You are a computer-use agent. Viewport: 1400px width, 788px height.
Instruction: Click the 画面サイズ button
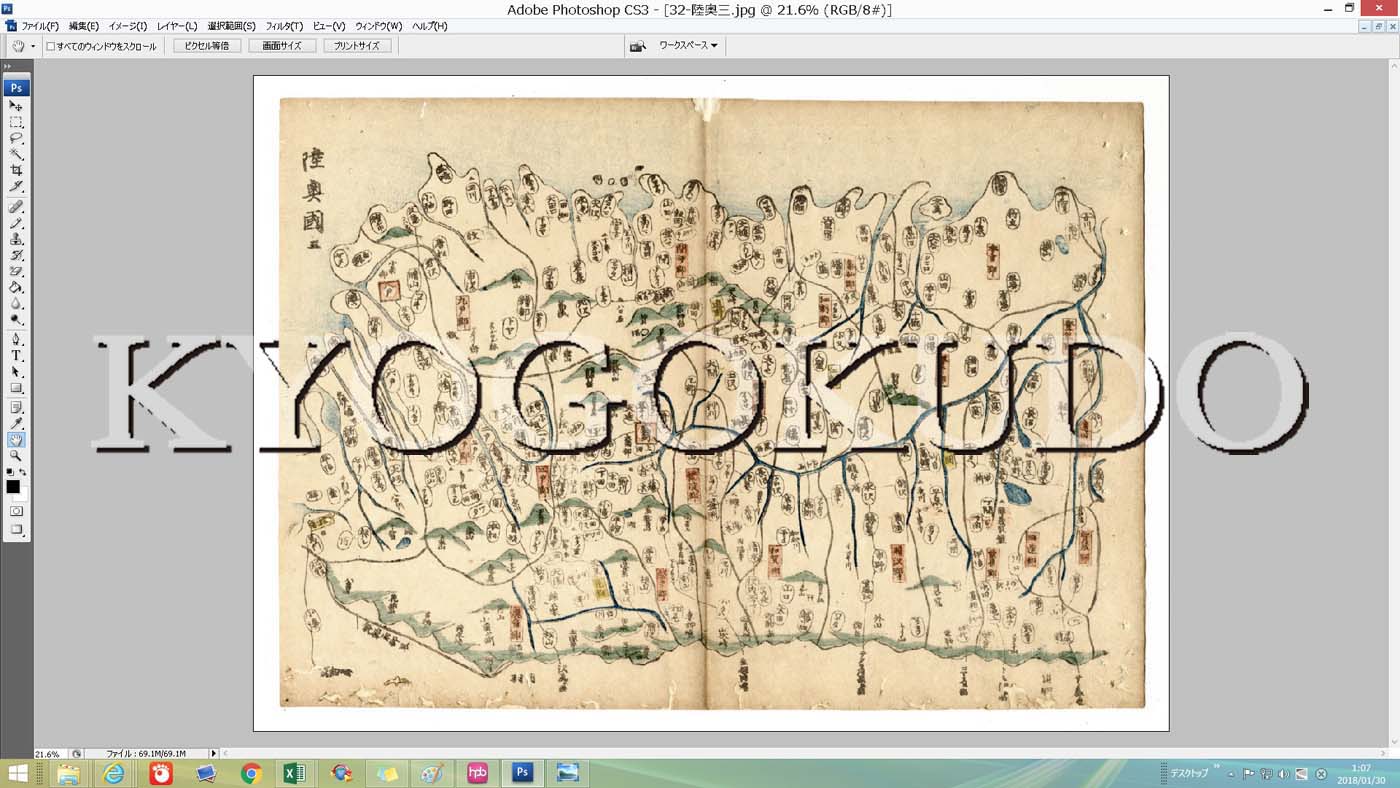282,46
